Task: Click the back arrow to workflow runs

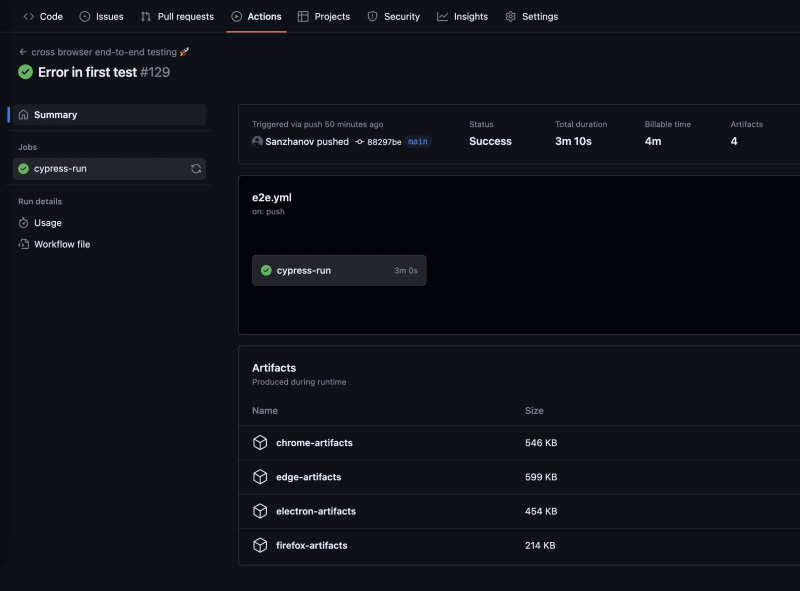Action: point(22,52)
